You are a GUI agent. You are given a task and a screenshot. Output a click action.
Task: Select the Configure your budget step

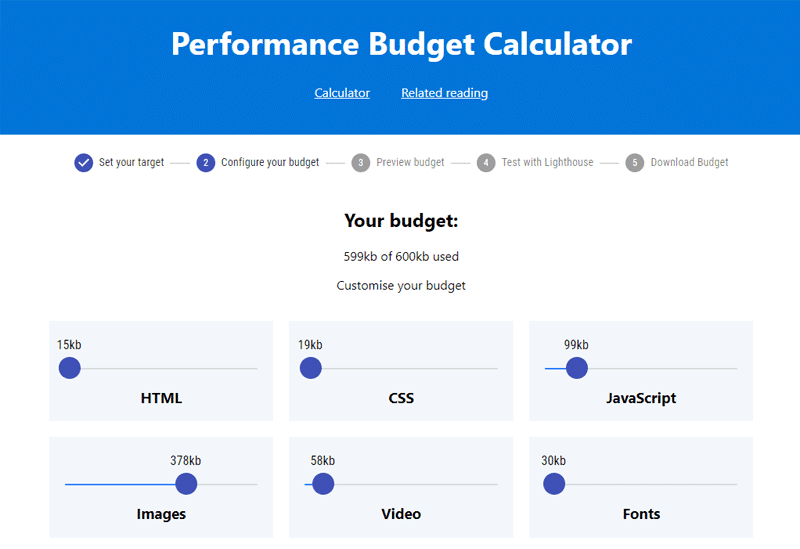(270, 162)
